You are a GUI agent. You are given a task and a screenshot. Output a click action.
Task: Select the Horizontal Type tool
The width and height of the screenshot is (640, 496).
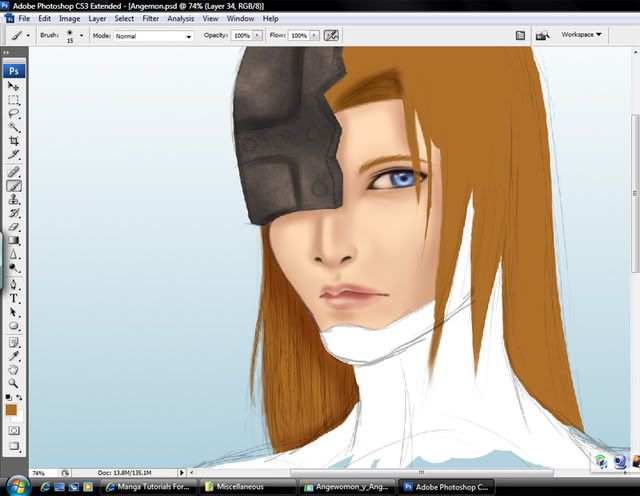[x=13, y=298]
